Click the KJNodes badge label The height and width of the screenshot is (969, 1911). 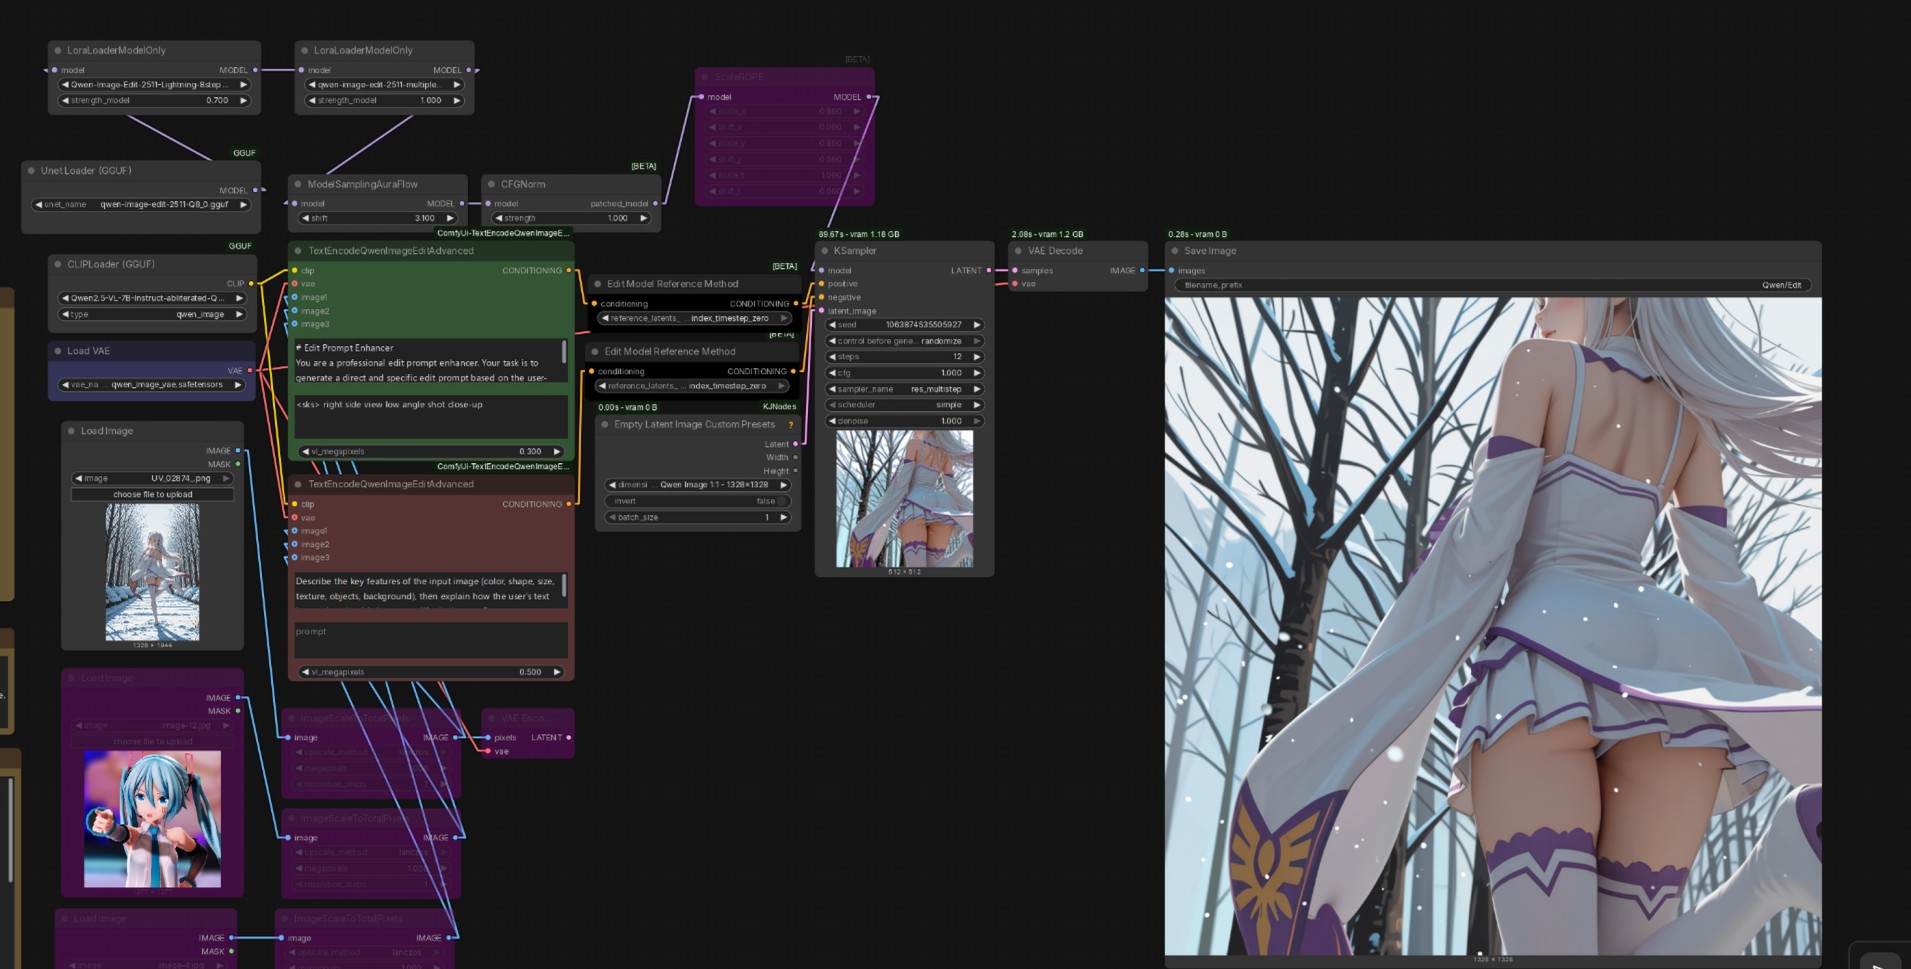click(779, 407)
